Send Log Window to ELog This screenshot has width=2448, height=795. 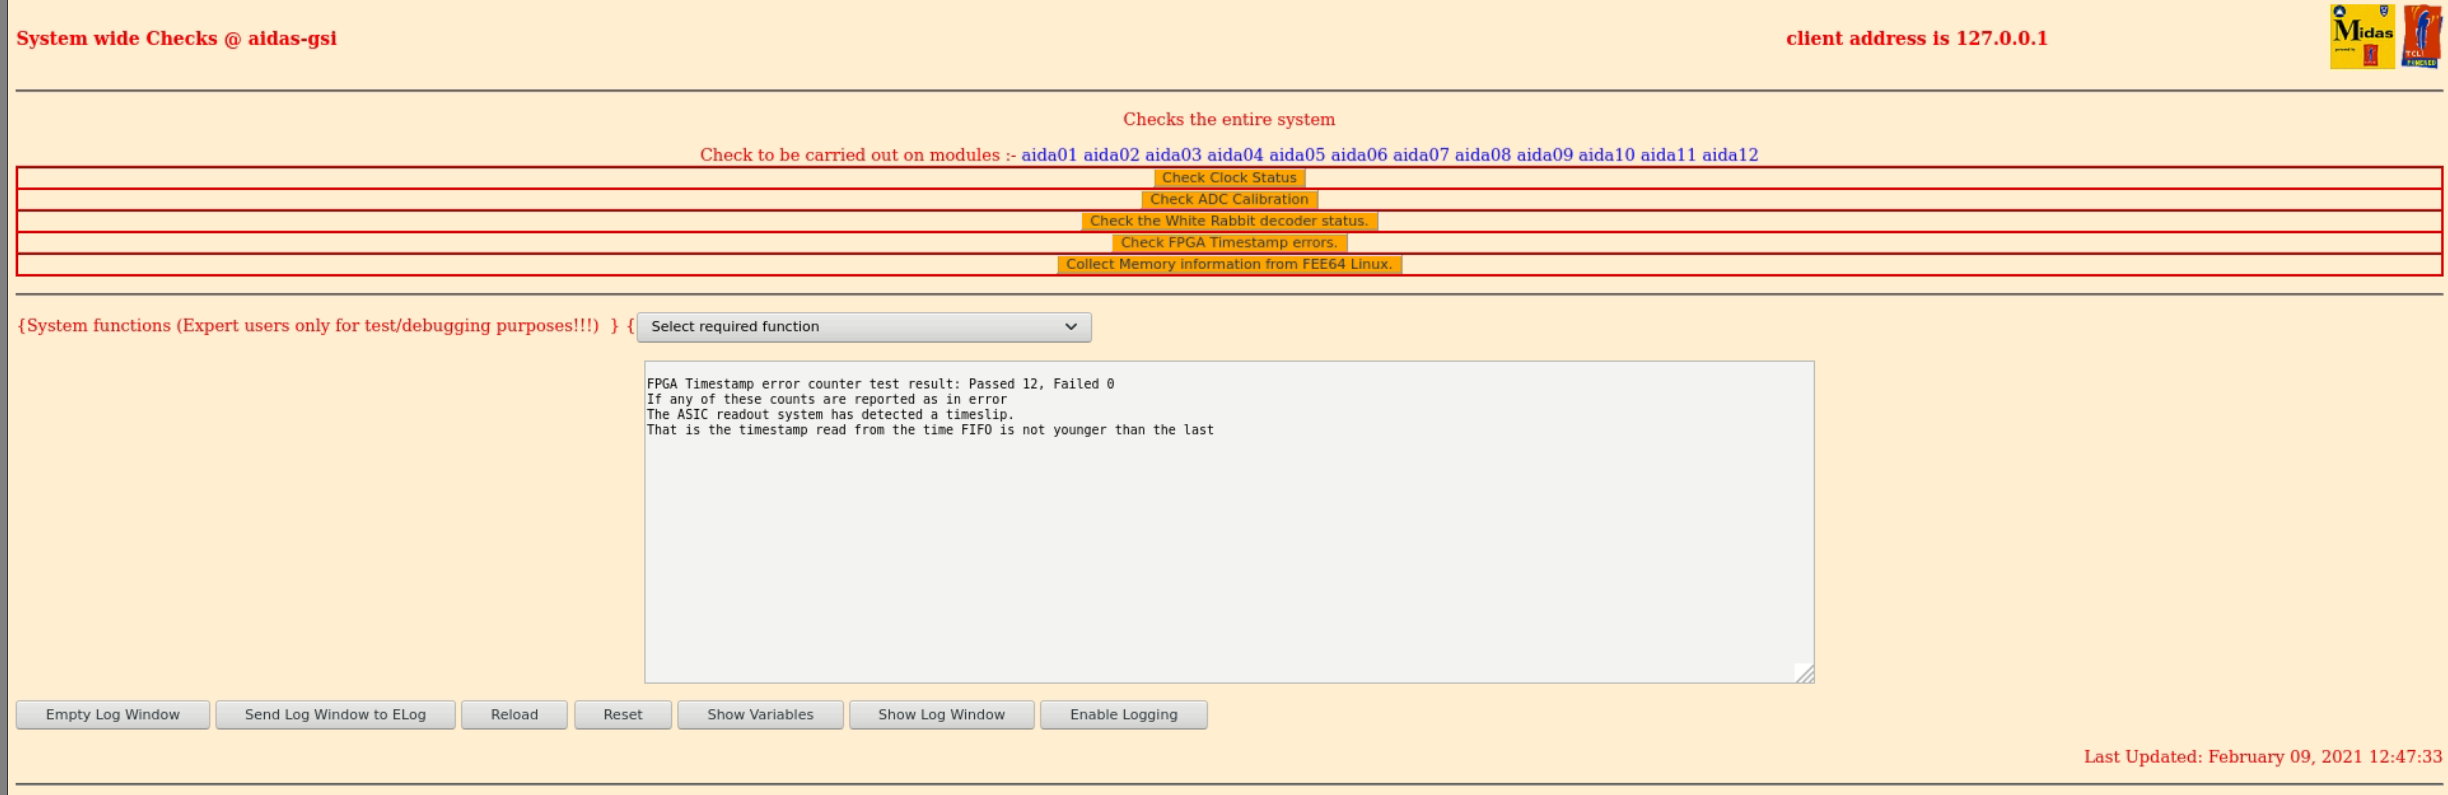335,715
